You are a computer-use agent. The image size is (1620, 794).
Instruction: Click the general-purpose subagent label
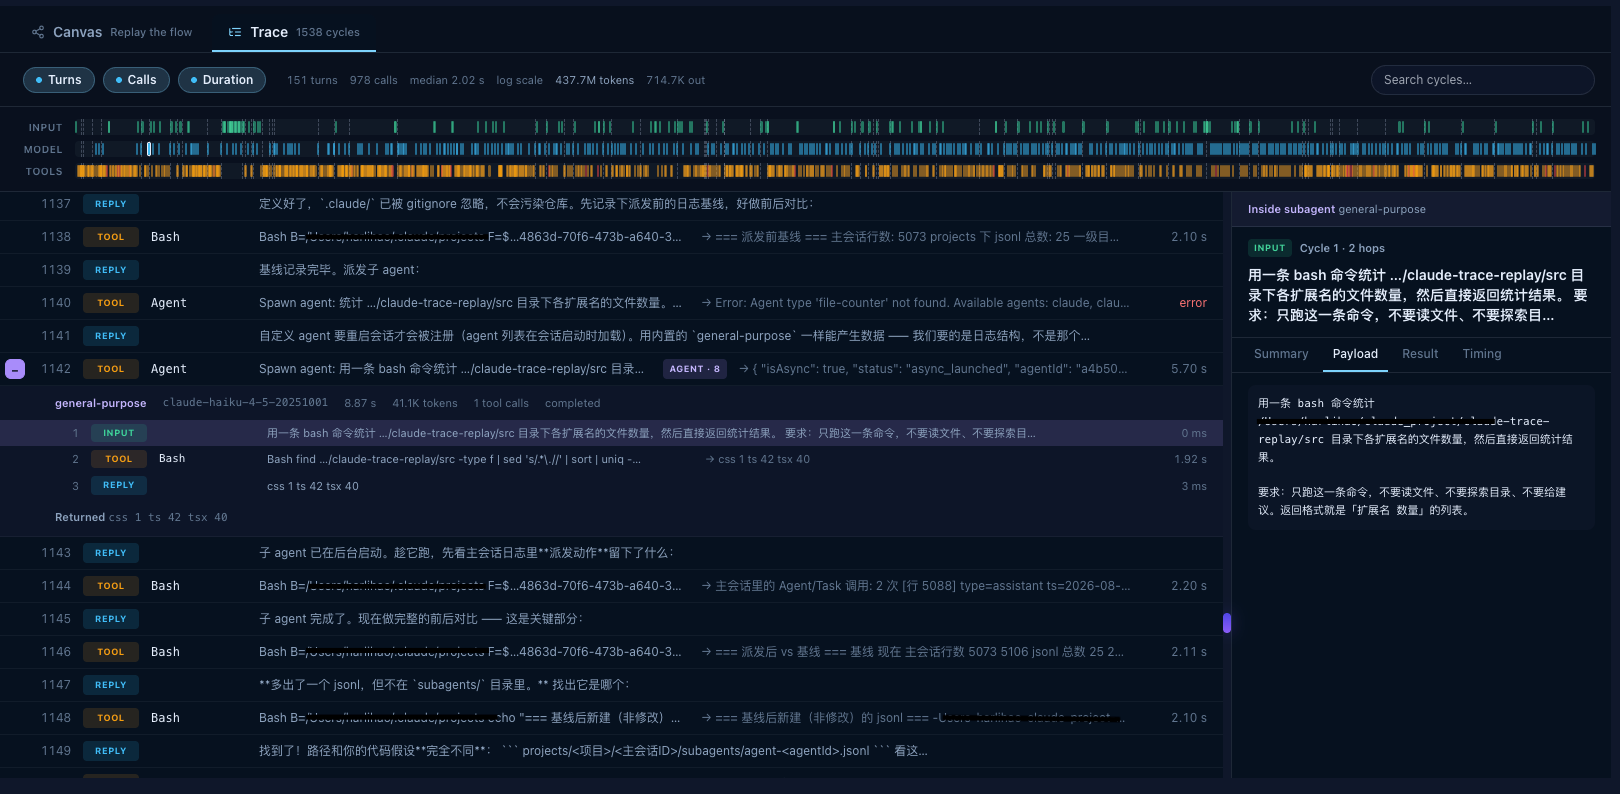click(x=100, y=403)
